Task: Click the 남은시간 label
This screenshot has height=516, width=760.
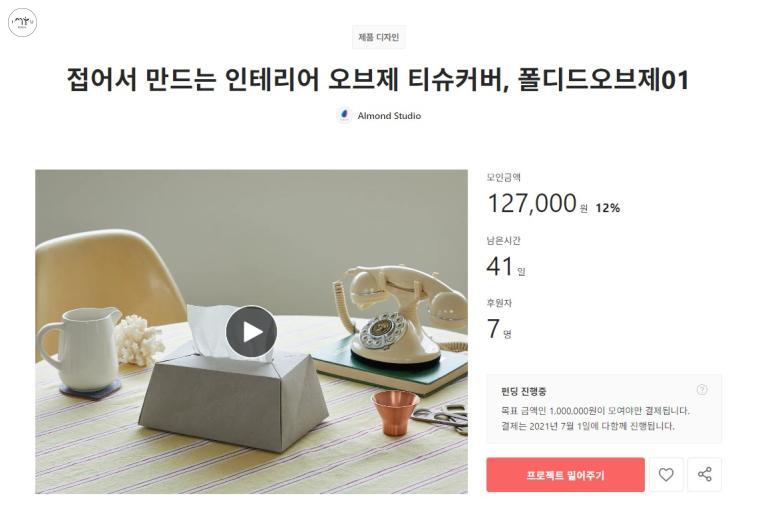Action: (x=504, y=240)
